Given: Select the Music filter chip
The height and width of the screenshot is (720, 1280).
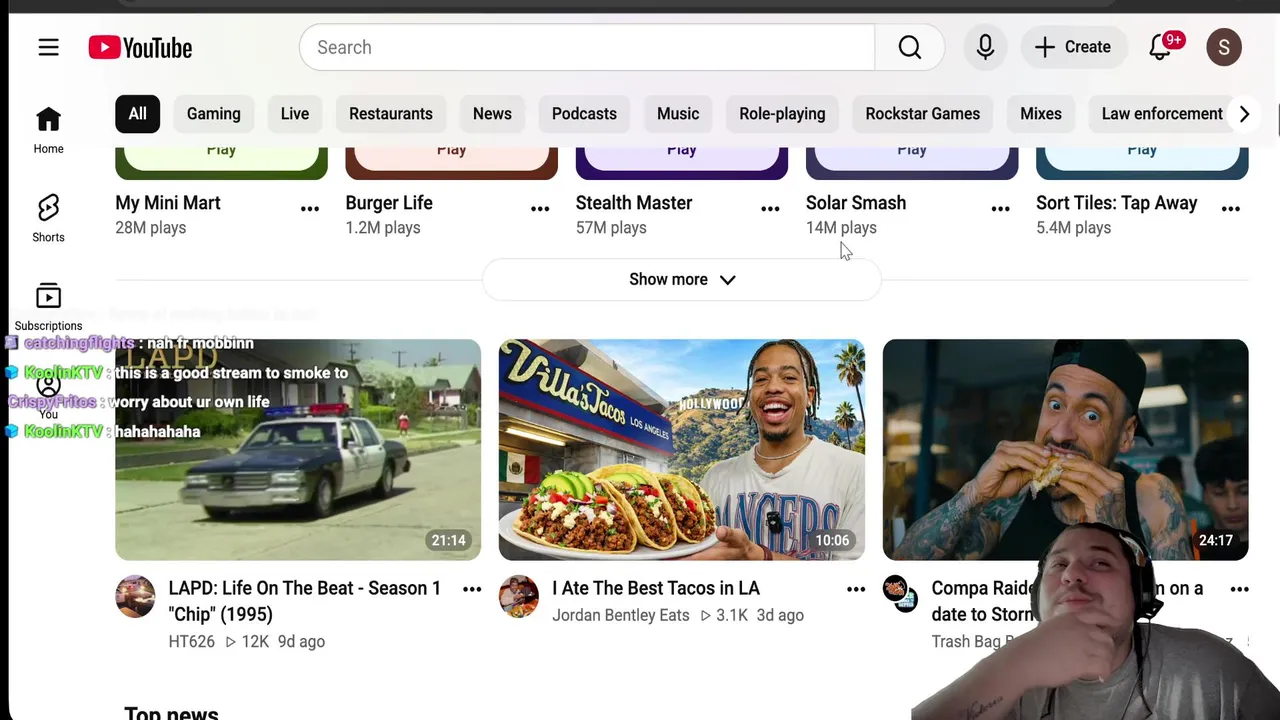Looking at the screenshot, I should click(678, 114).
